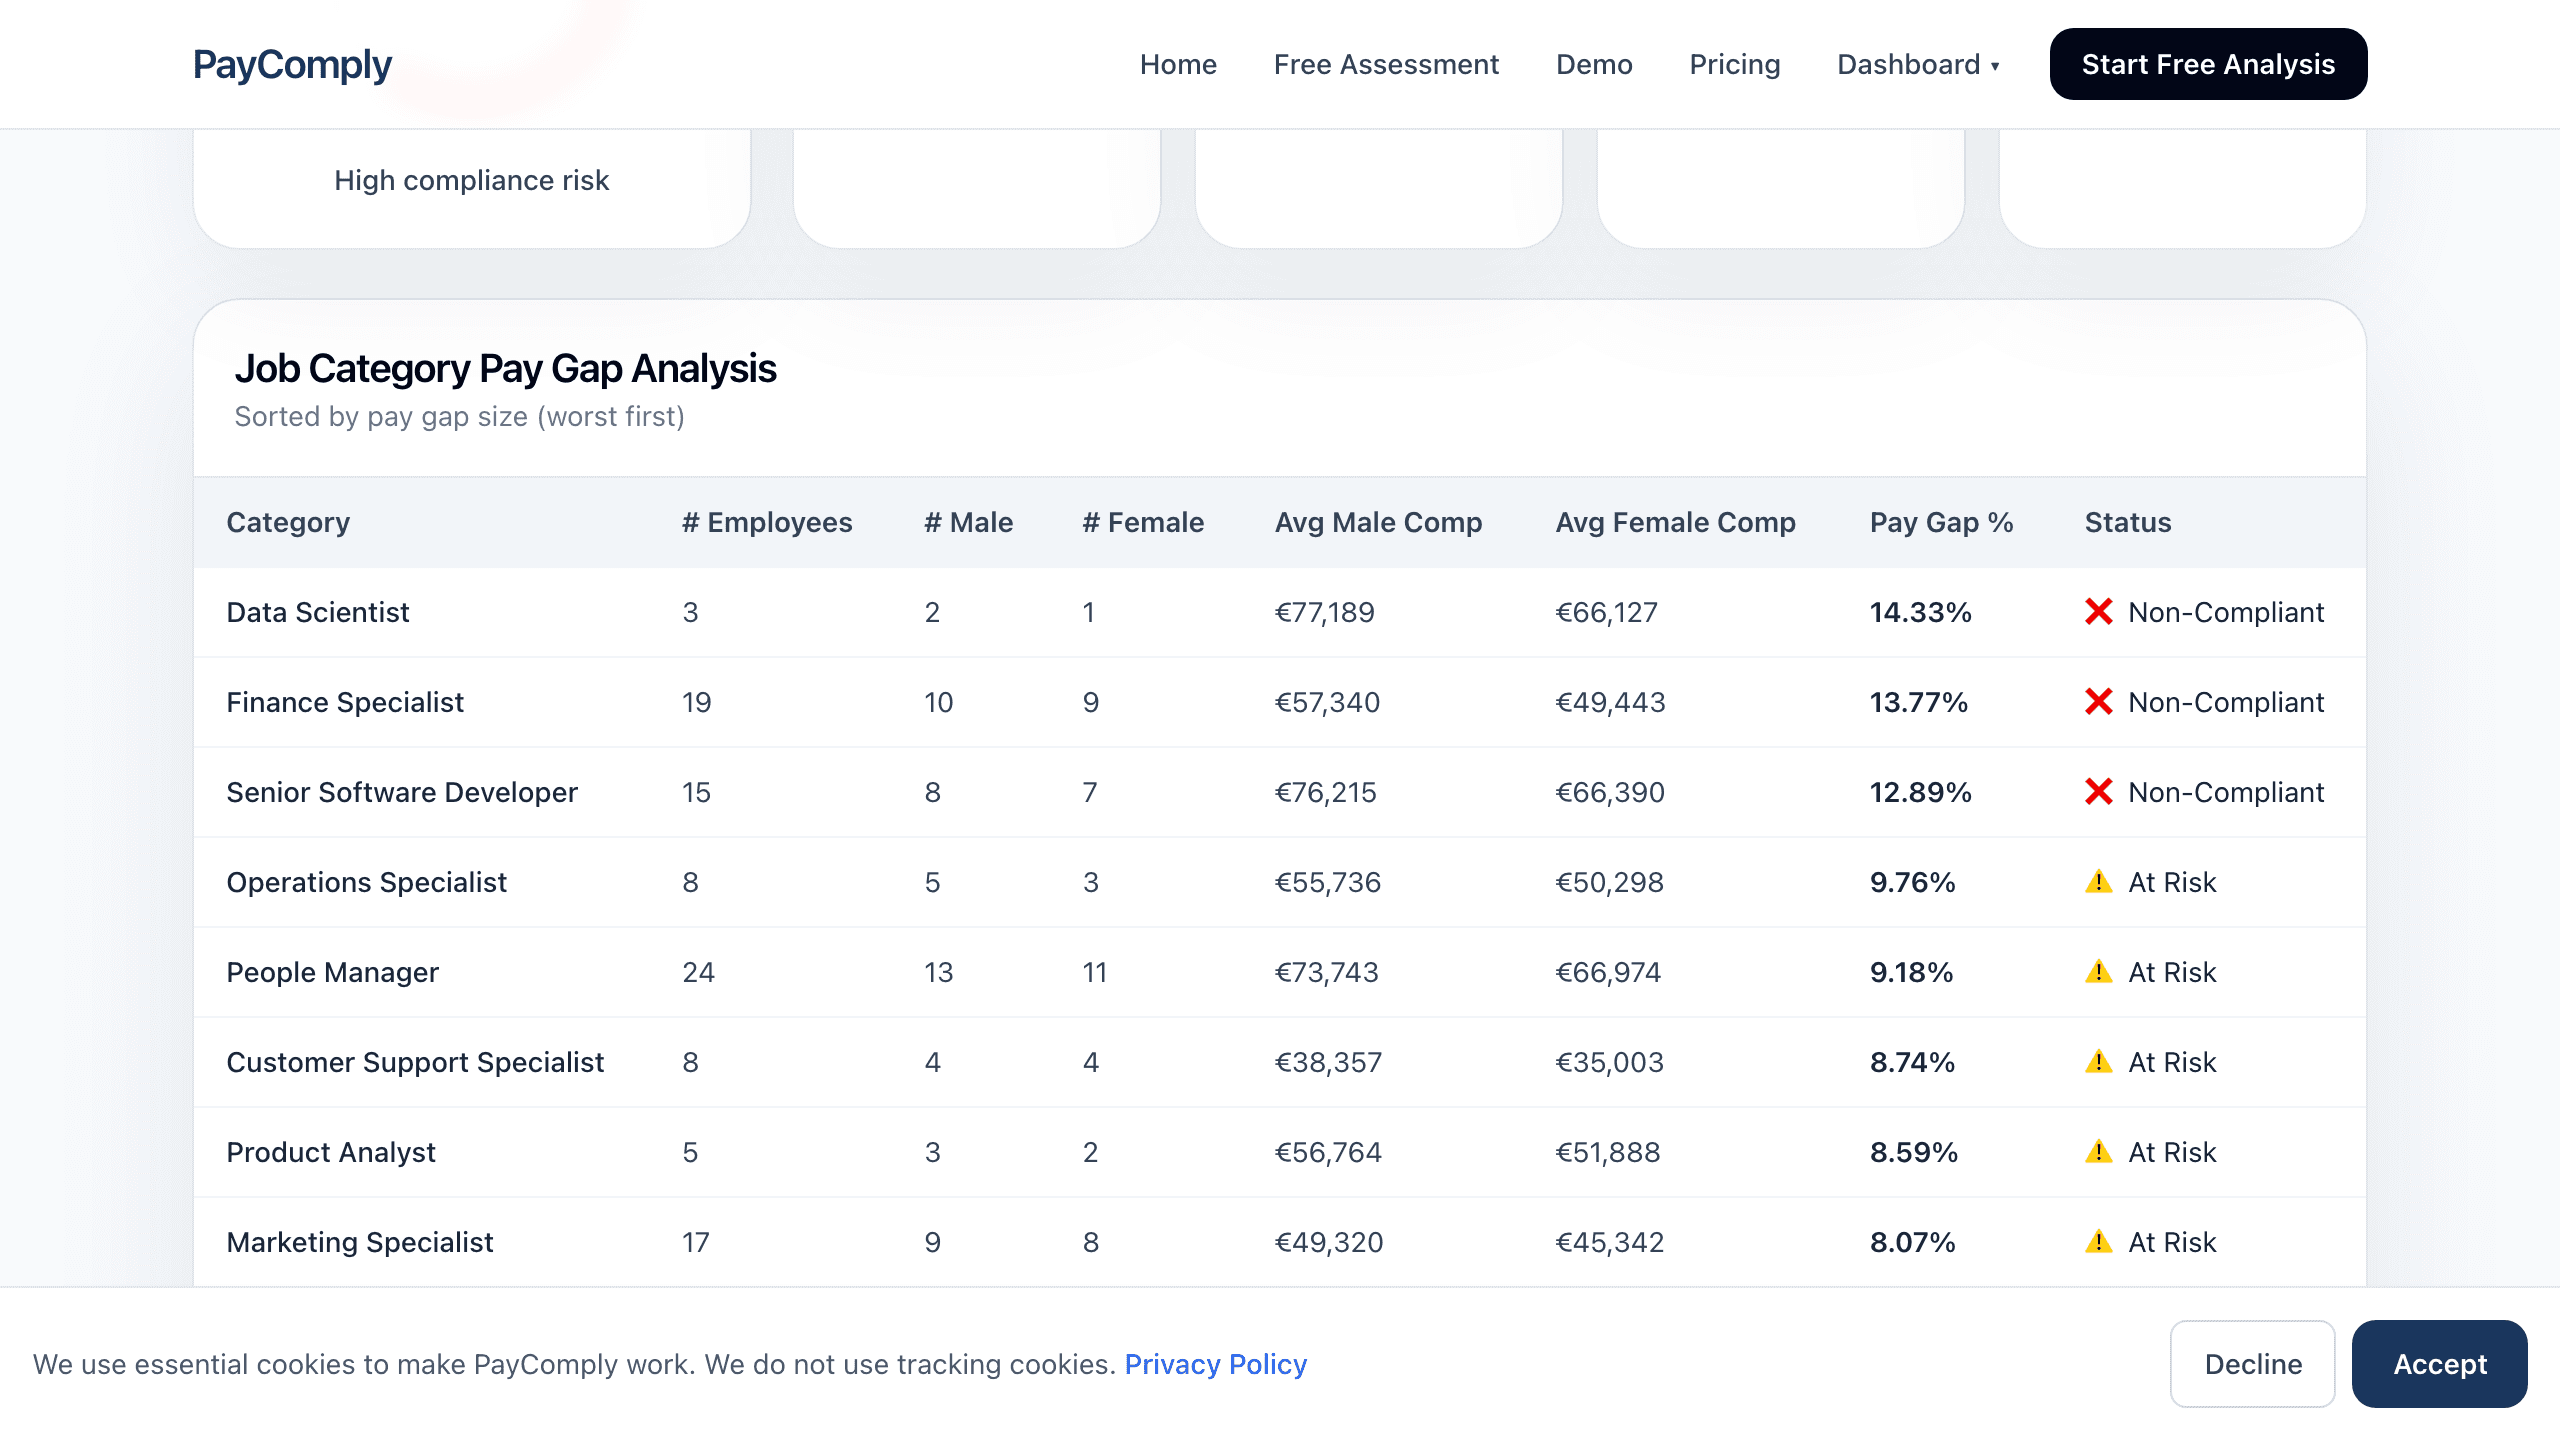Click the PayComply logo
The width and height of the screenshot is (2560, 1440).
[293, 64]
